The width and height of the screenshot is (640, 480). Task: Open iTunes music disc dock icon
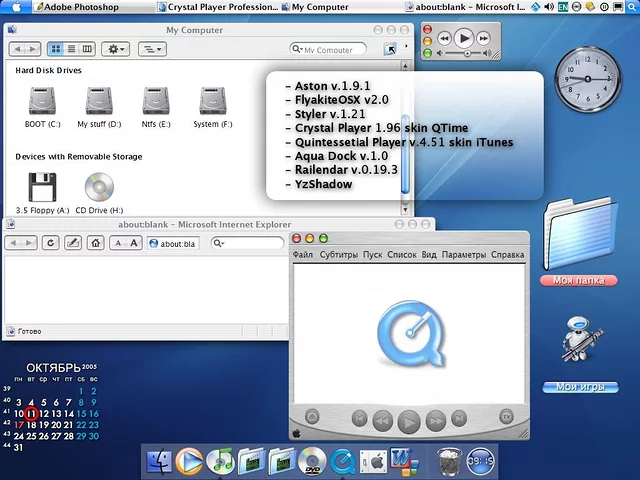pyautogui.click(x=220, y=462)
